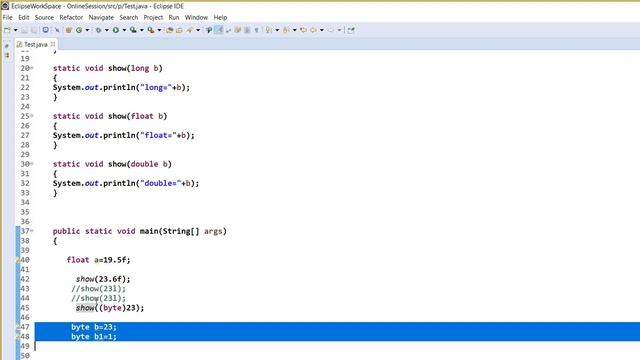Click the Open Perspective icon

351,30
